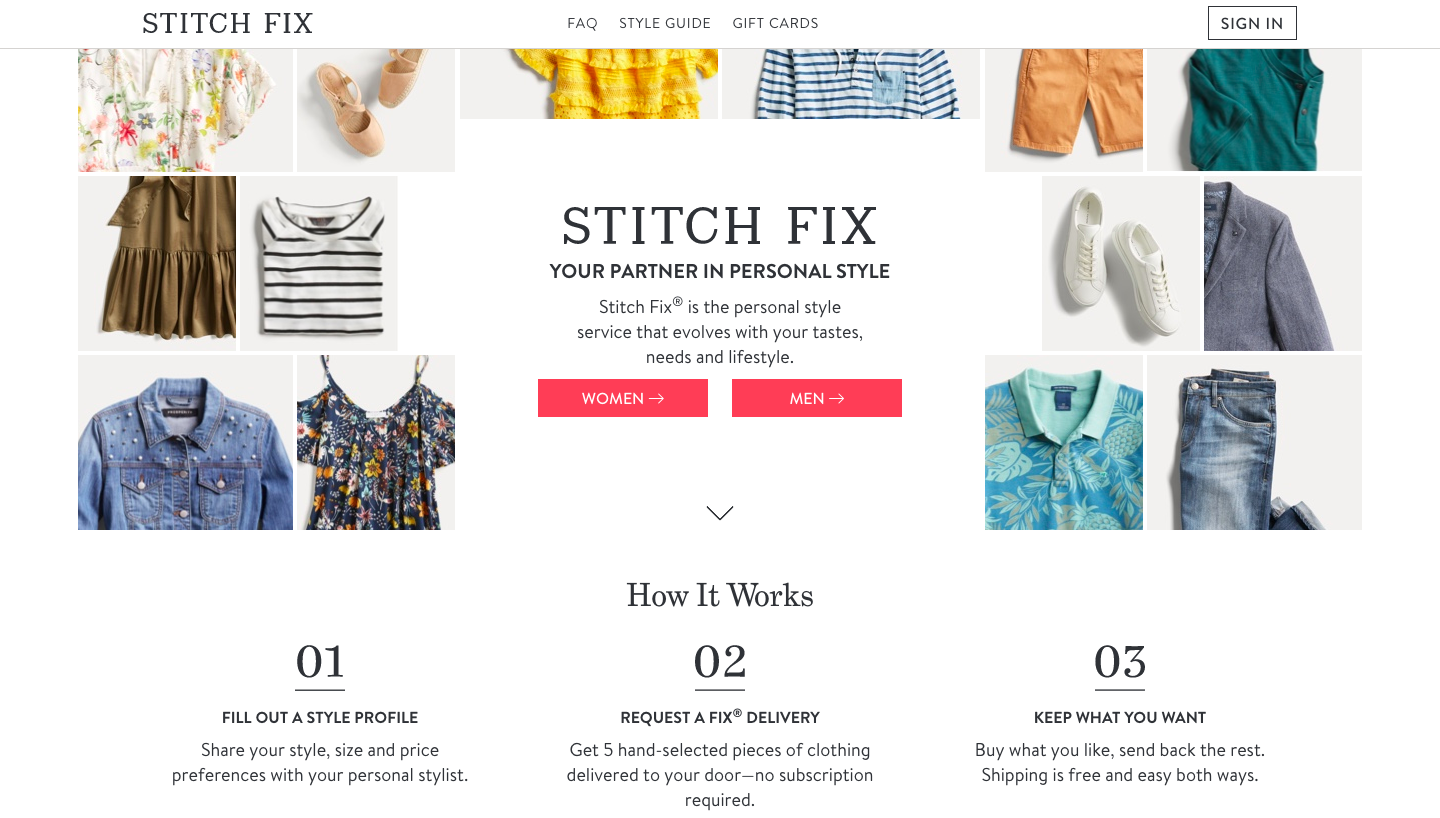Open the FAQ menu item

click(x=582, y=22)
